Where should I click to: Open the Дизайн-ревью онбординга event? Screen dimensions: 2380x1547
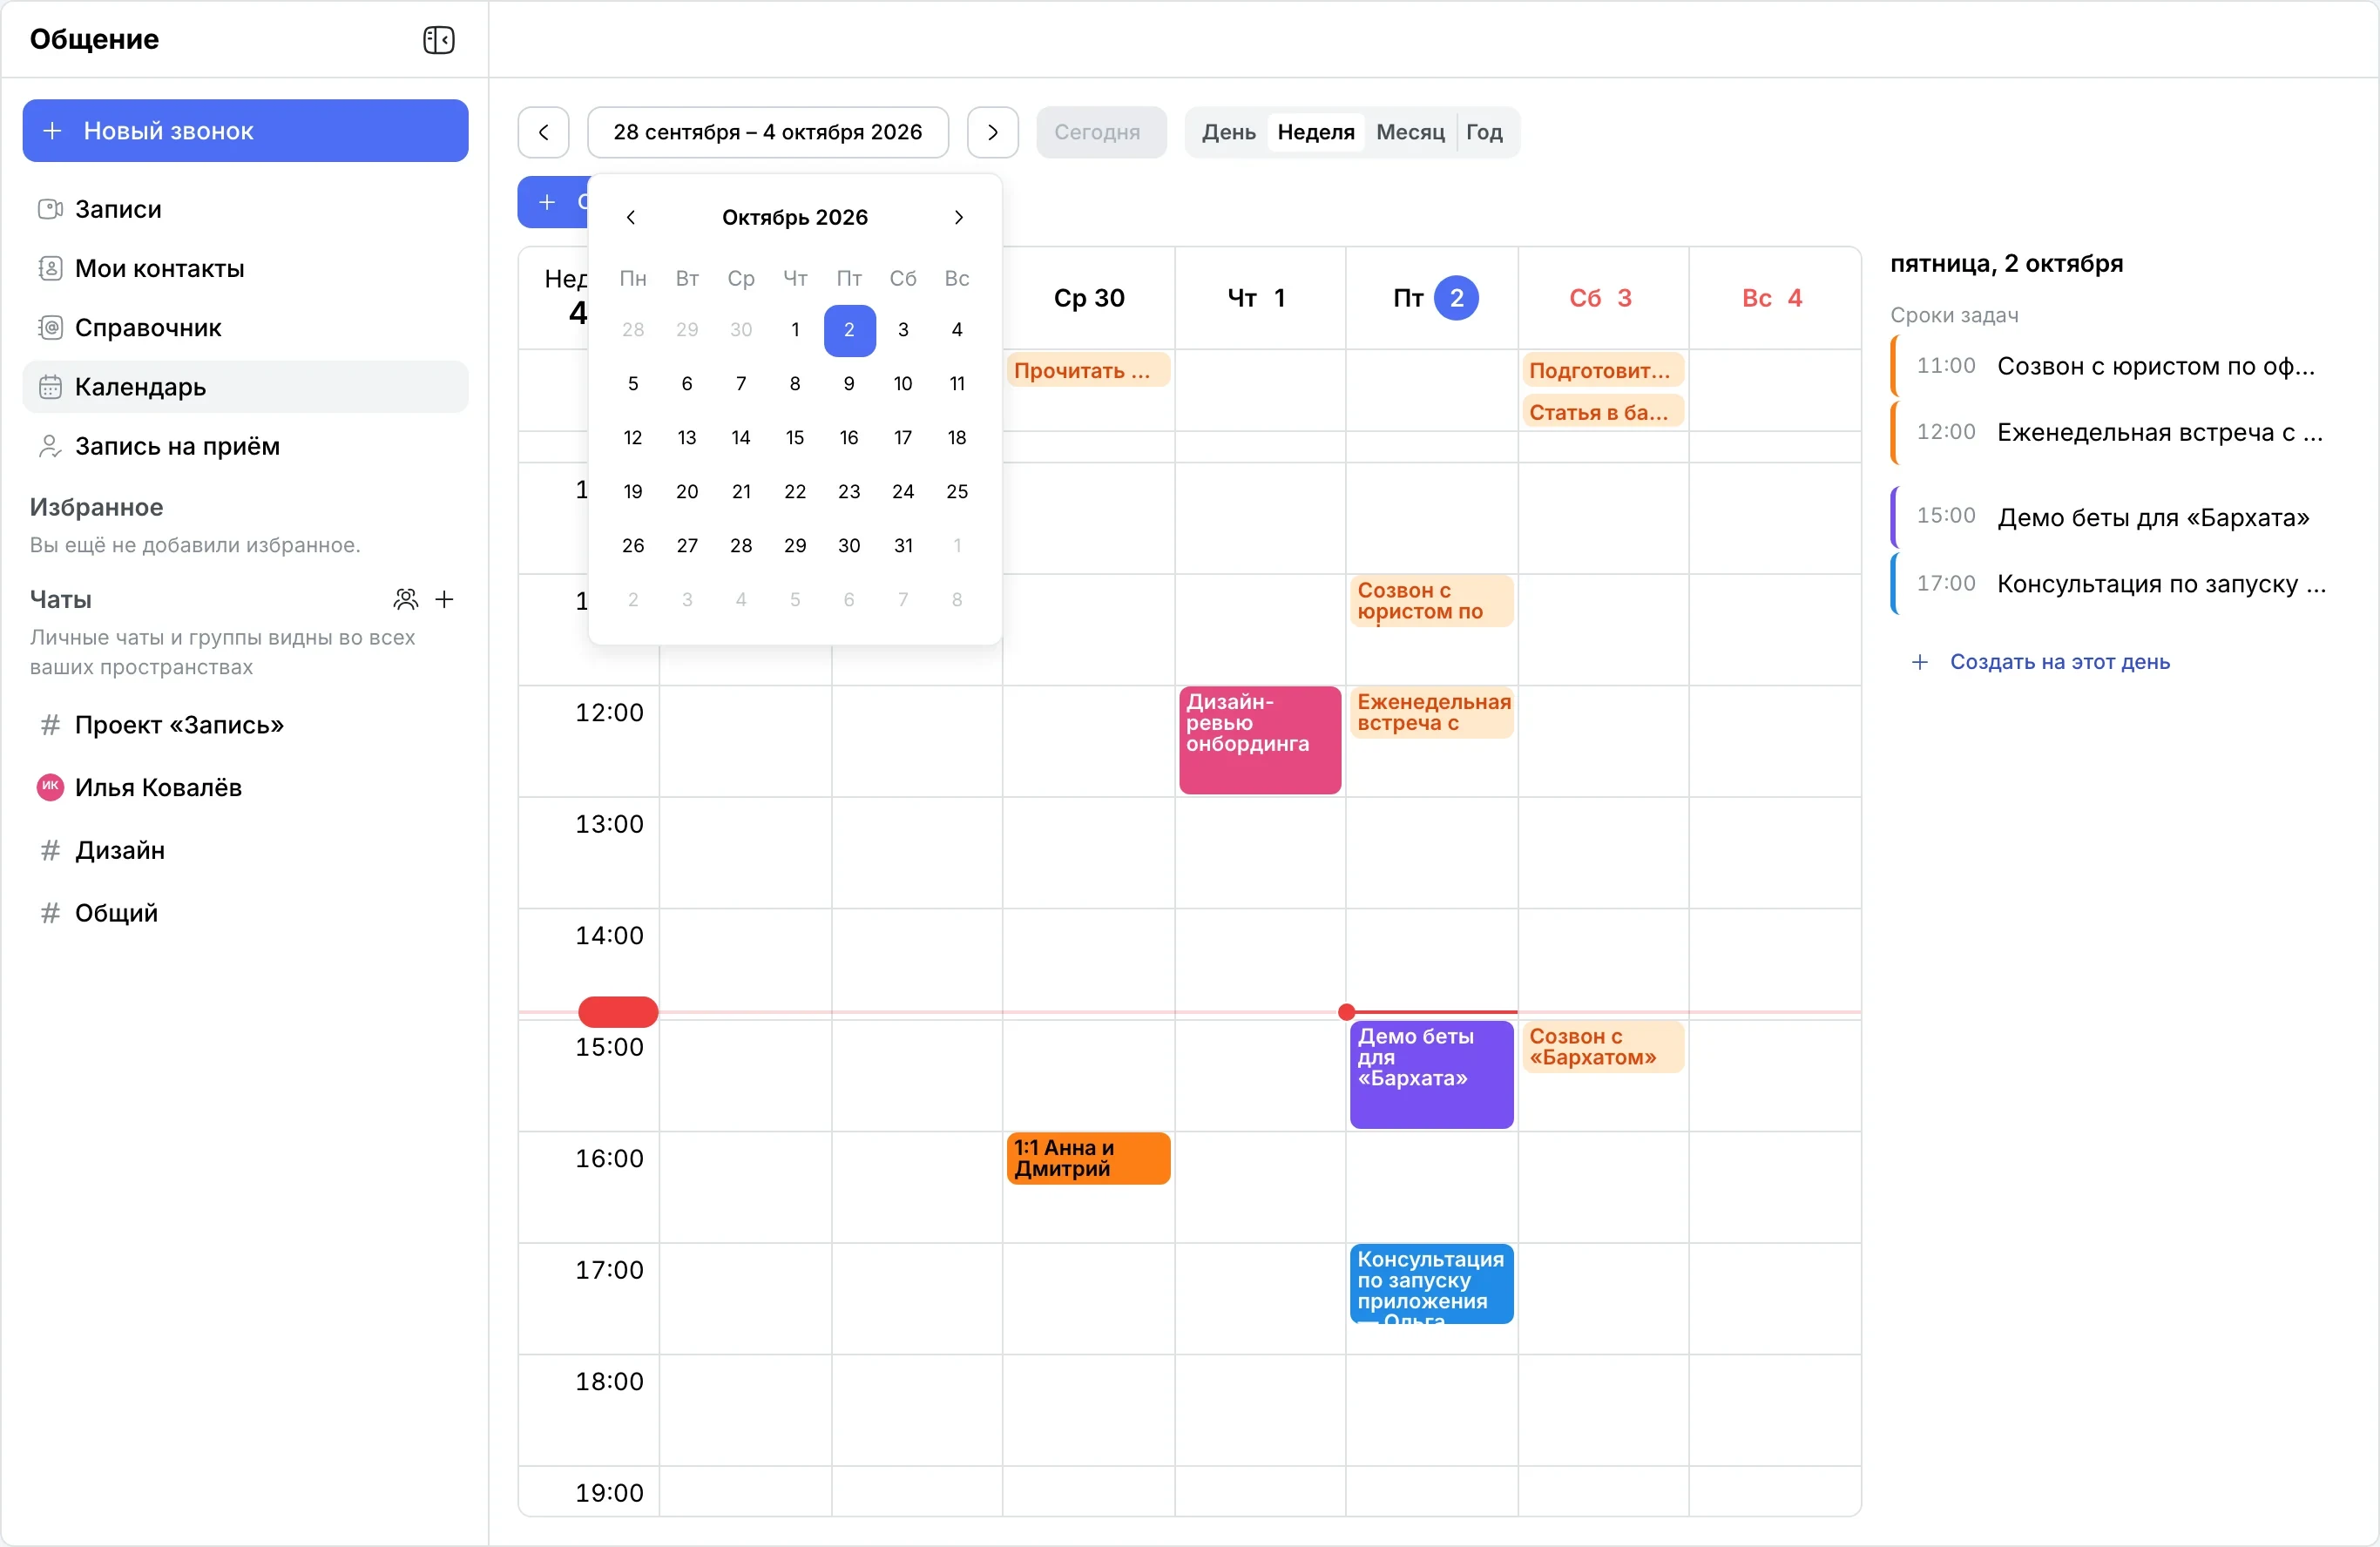[1259, 740]
